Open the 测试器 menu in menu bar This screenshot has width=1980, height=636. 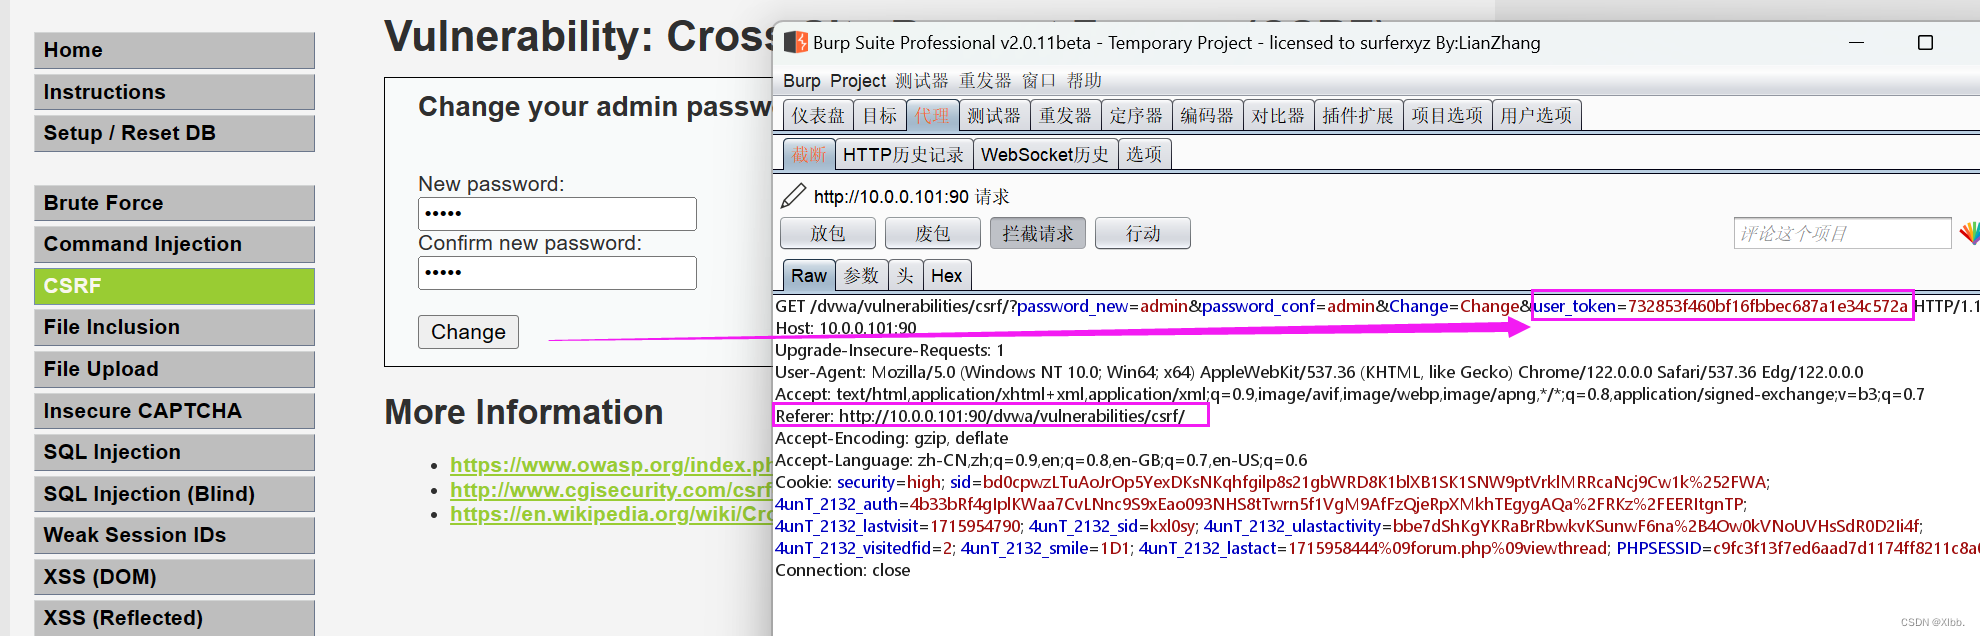click(922, 81)
